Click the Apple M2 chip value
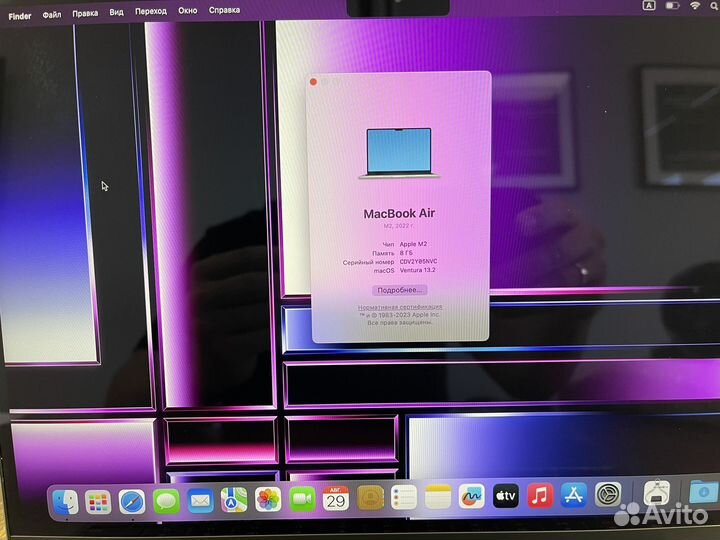 pos(413,244)
